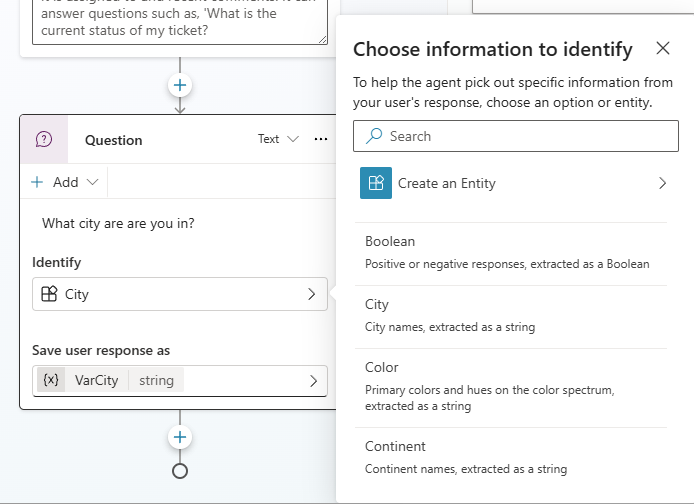Click 'Positive or negative responses' Boolean description

[507, 264]
